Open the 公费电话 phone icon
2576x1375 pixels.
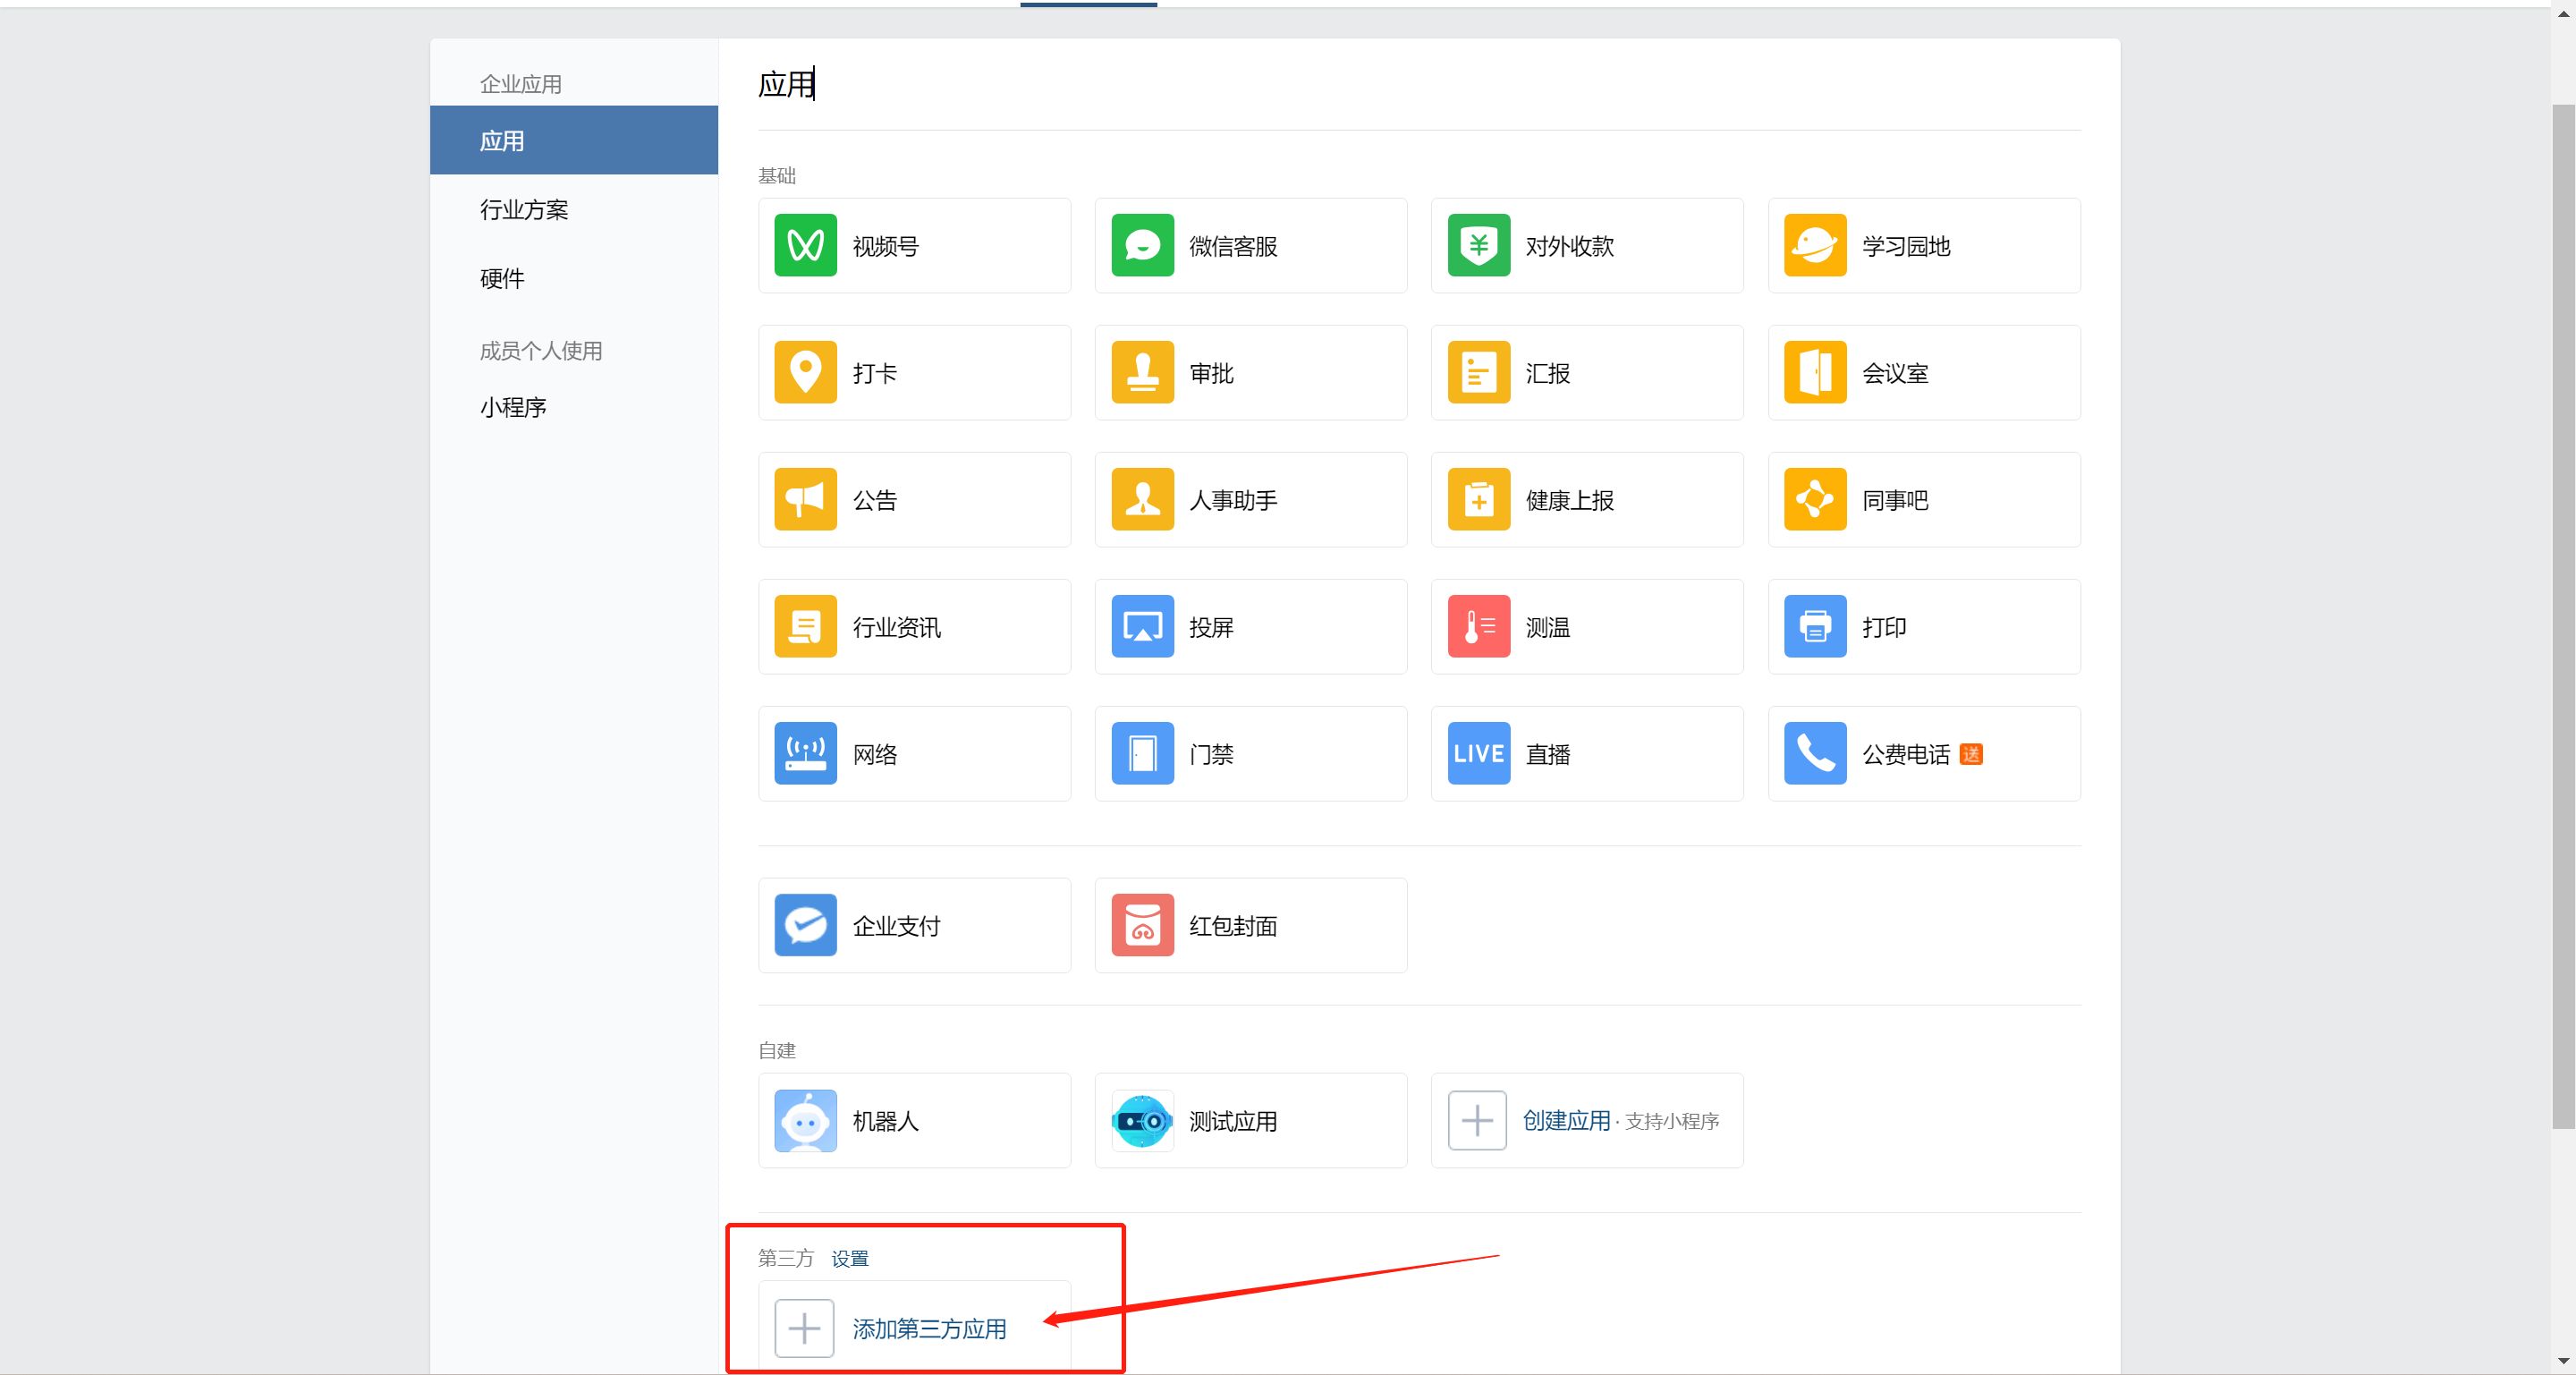pyautogui.click(x=1815, y=753)
